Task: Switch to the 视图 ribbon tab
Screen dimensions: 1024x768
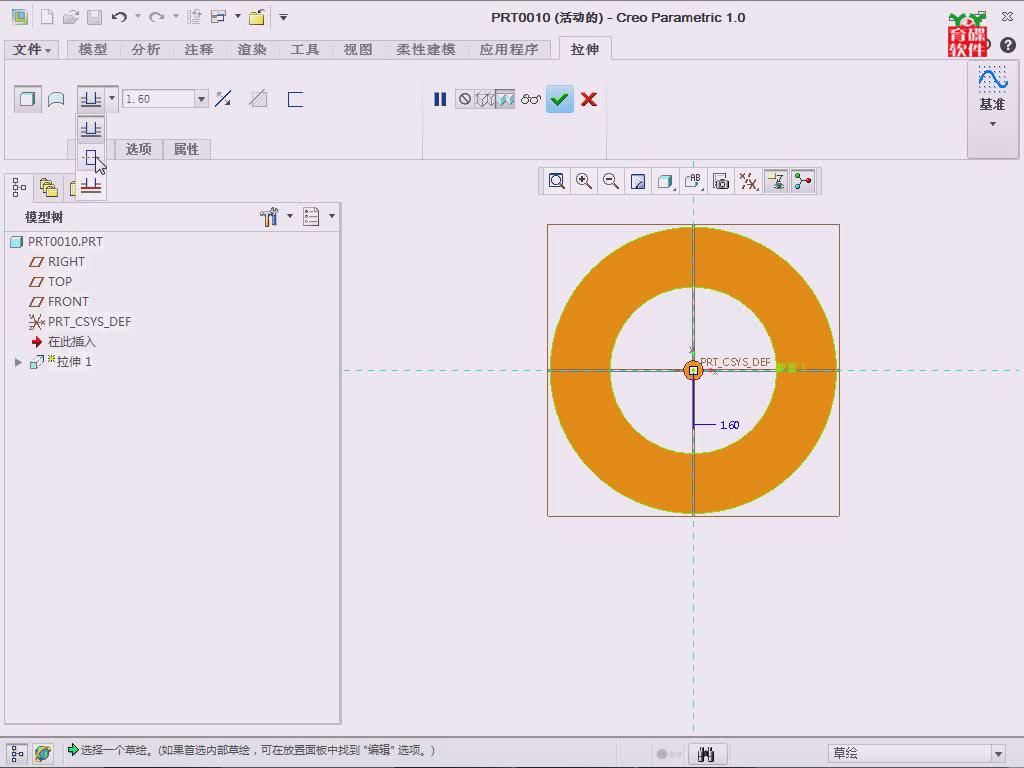Action: pos(358,50)
